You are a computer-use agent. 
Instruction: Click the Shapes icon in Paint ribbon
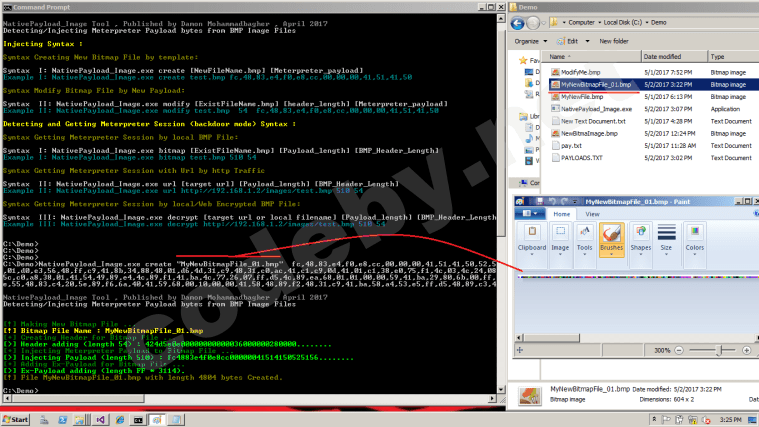[x=640, y=232]
